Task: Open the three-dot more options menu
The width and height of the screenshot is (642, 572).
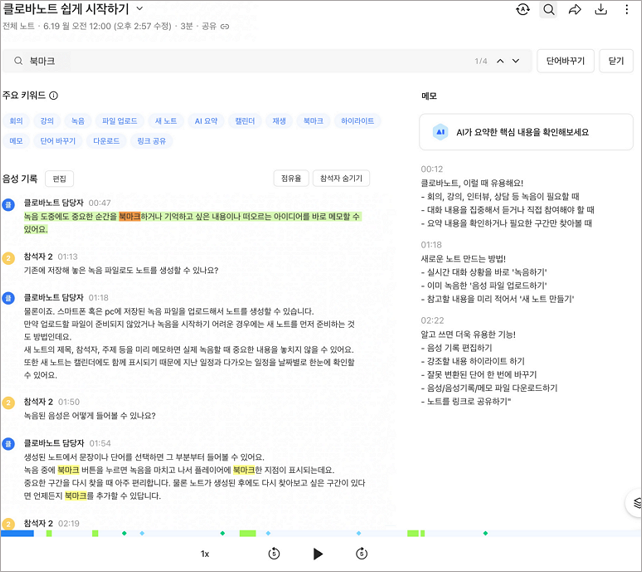Action: coord(626,9)
